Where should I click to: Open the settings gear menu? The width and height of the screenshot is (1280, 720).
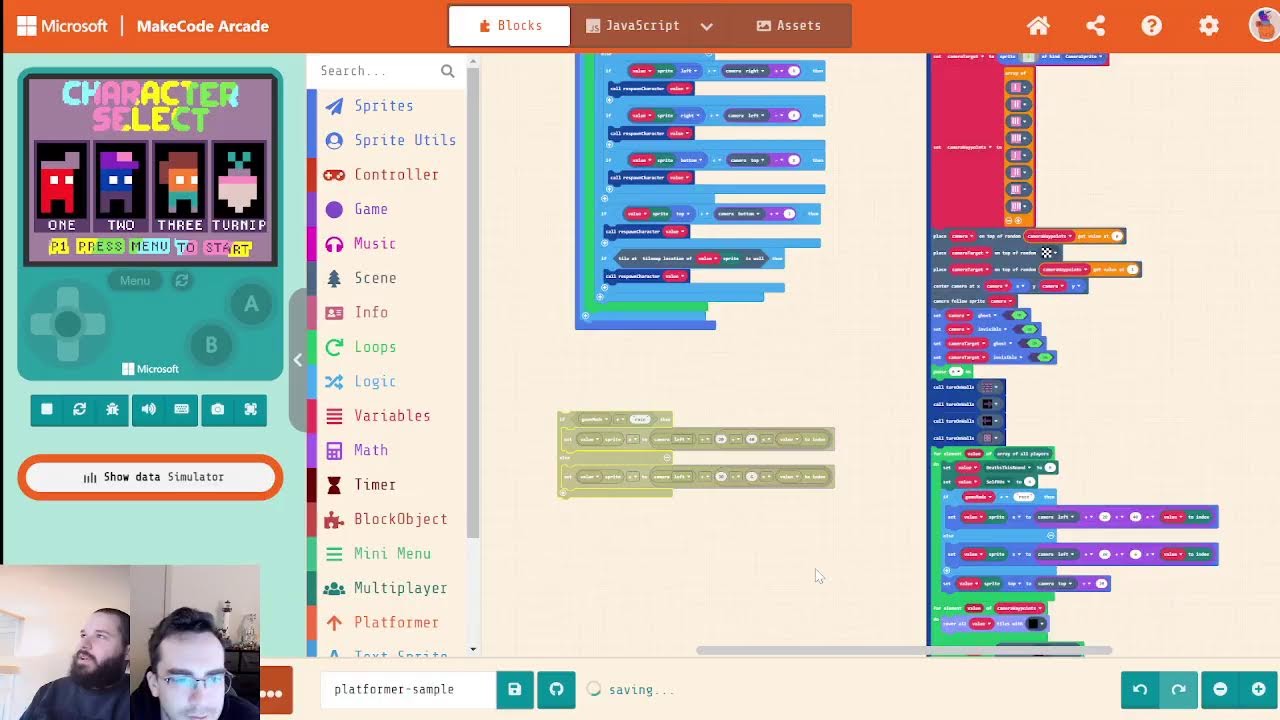pyautogui.click(x=1209, y=26)
